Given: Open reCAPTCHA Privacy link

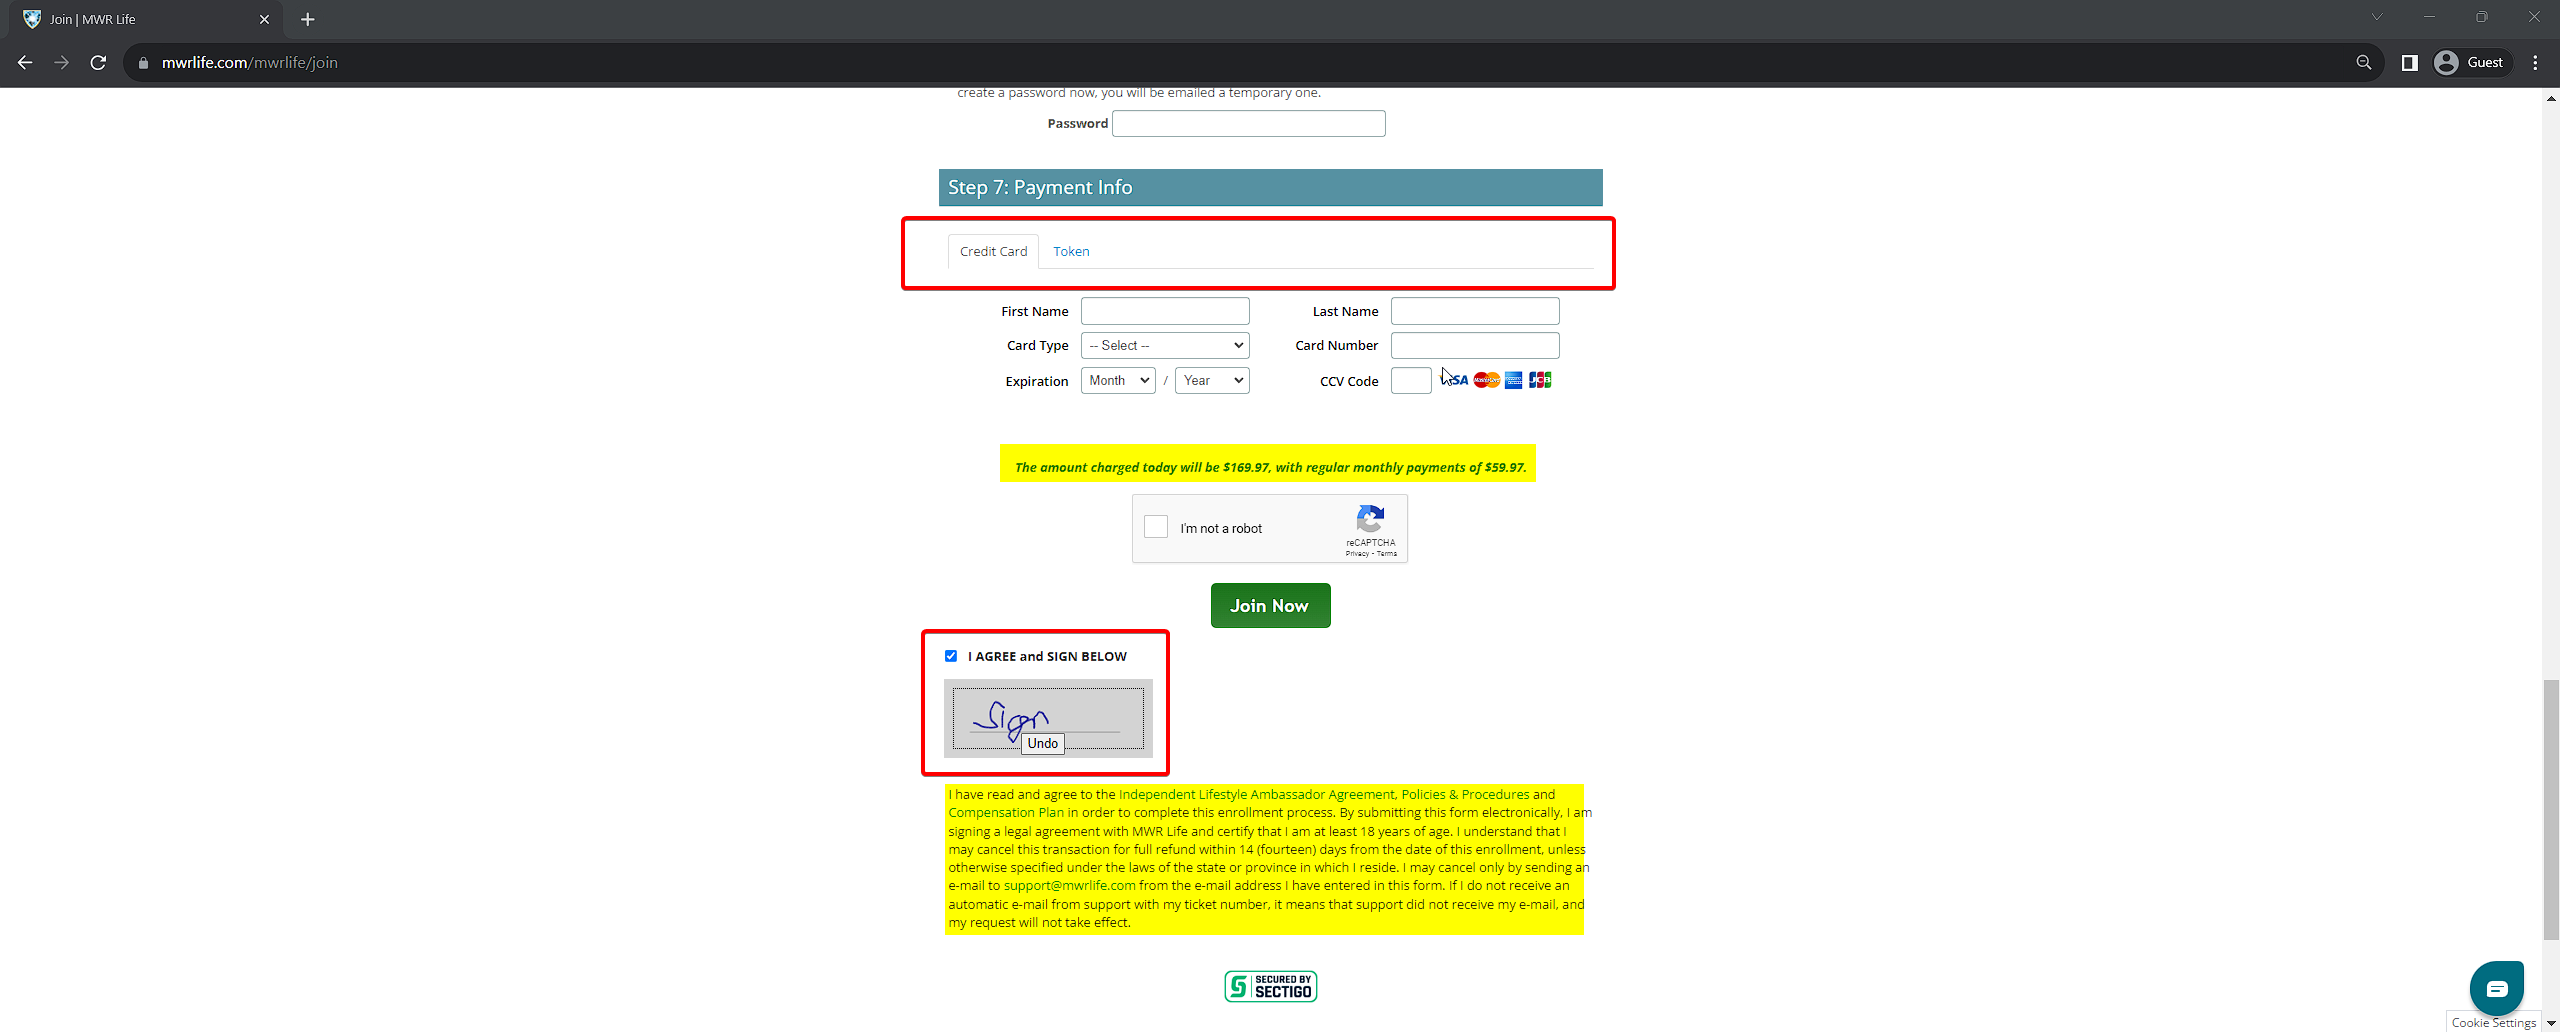Looking at the screenshot, I should coord(1357,553).
